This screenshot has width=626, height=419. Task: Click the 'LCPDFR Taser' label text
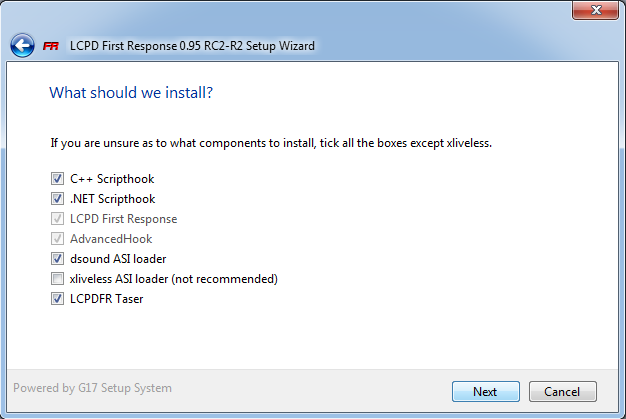click(x=106, y=299)
